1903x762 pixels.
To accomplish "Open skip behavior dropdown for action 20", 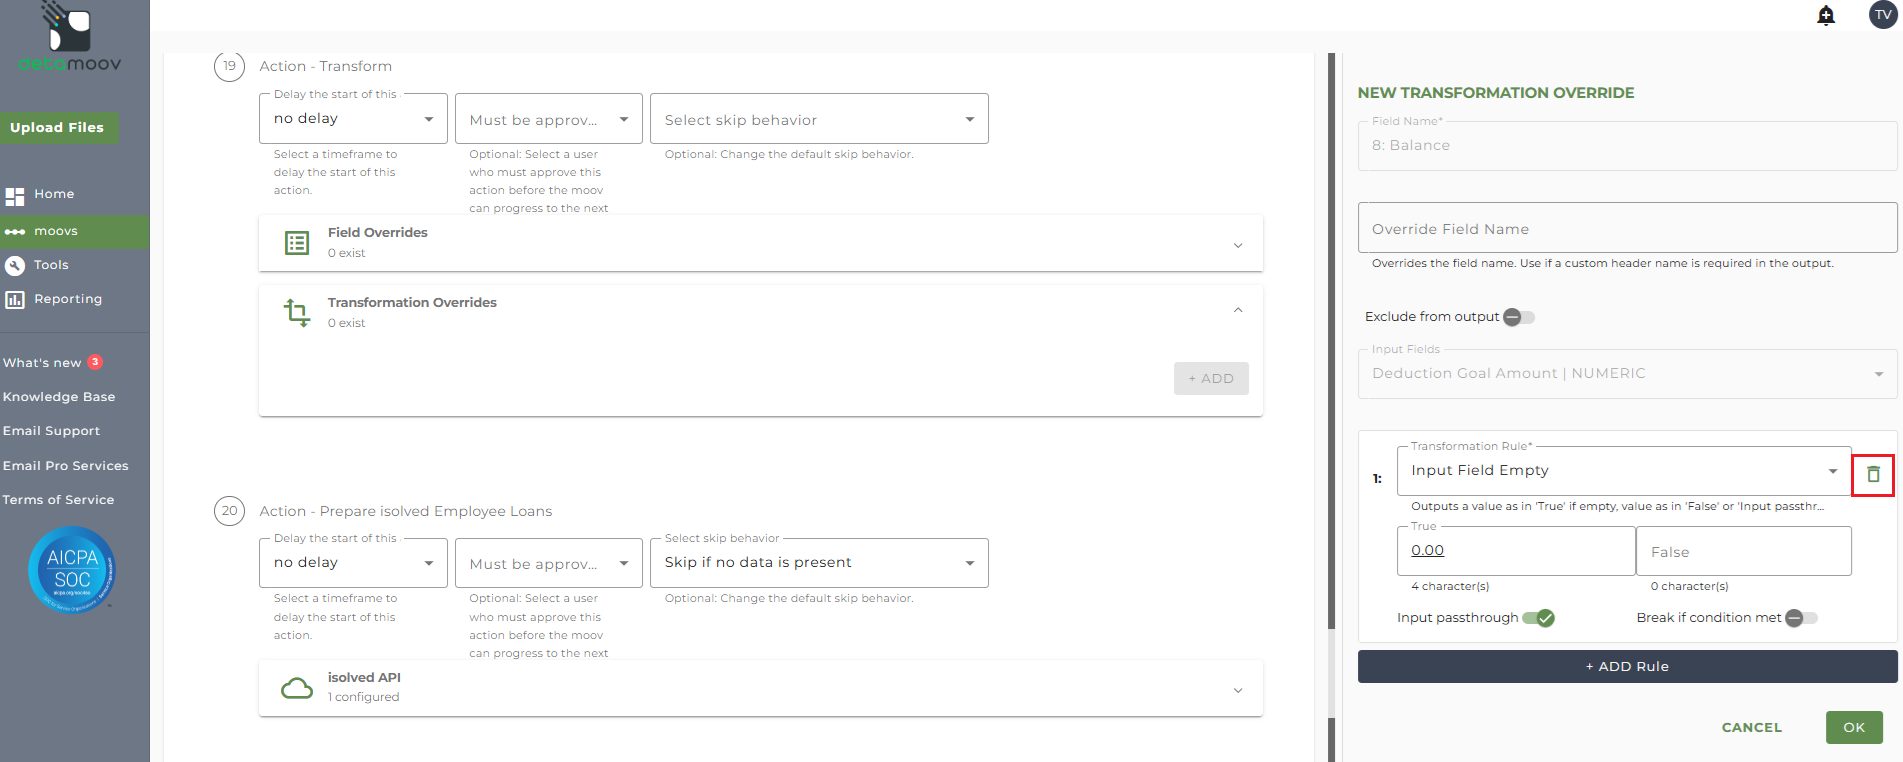I will click(x=818, y=563).
